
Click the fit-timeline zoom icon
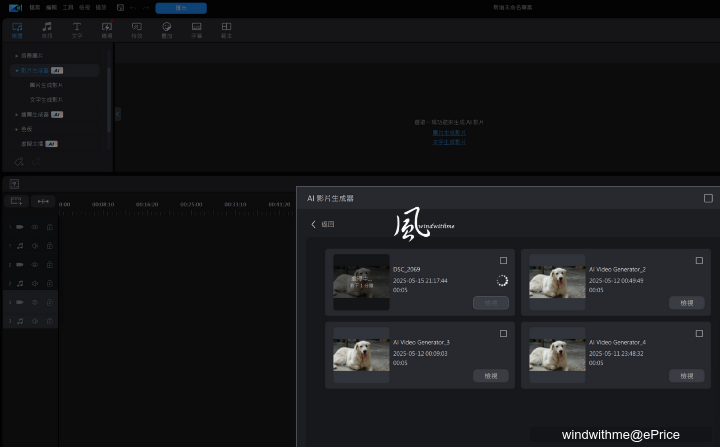[x=44, y=201]
